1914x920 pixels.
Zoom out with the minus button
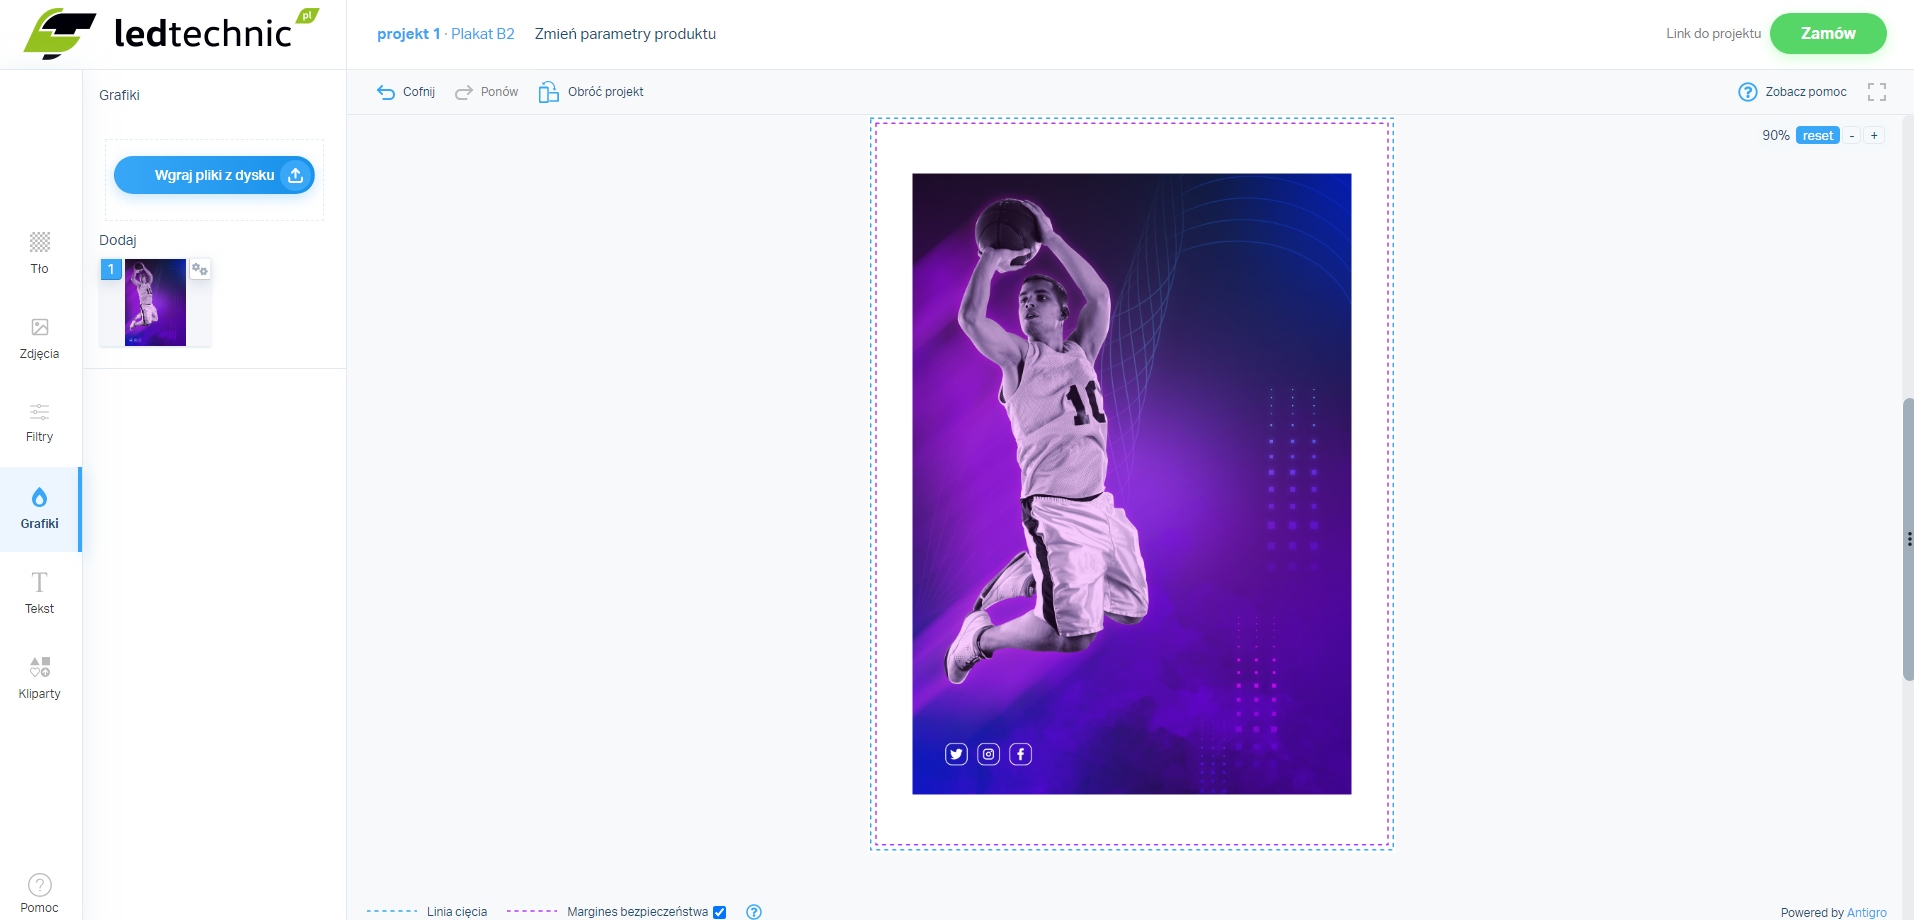point(1852,136)
